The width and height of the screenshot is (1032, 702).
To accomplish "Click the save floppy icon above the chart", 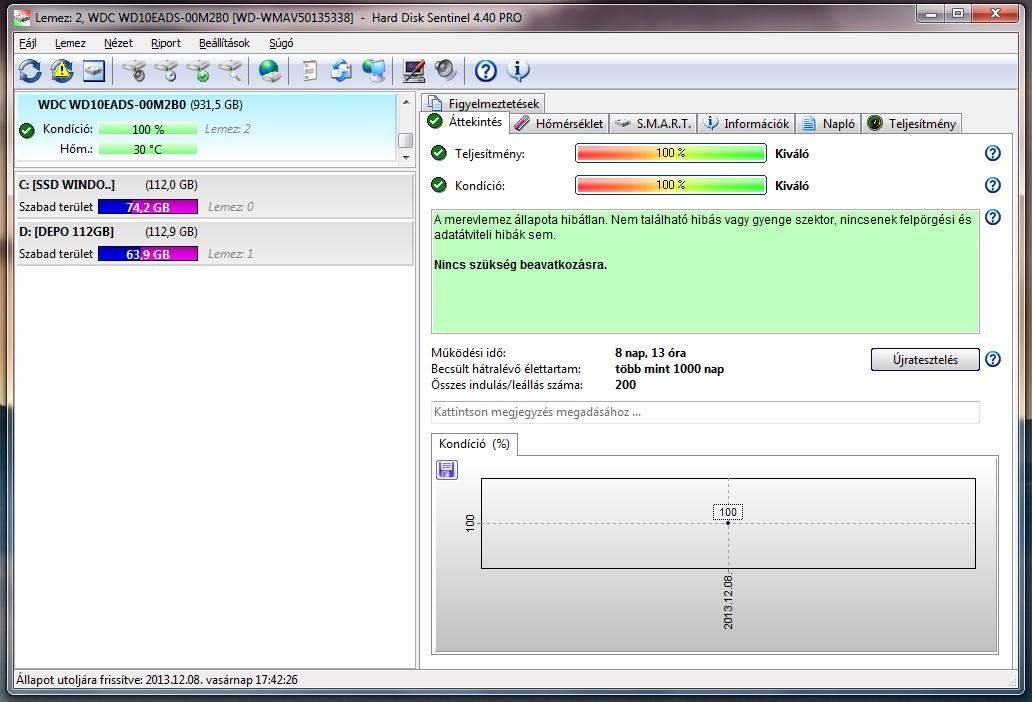I will coord(447,470).
